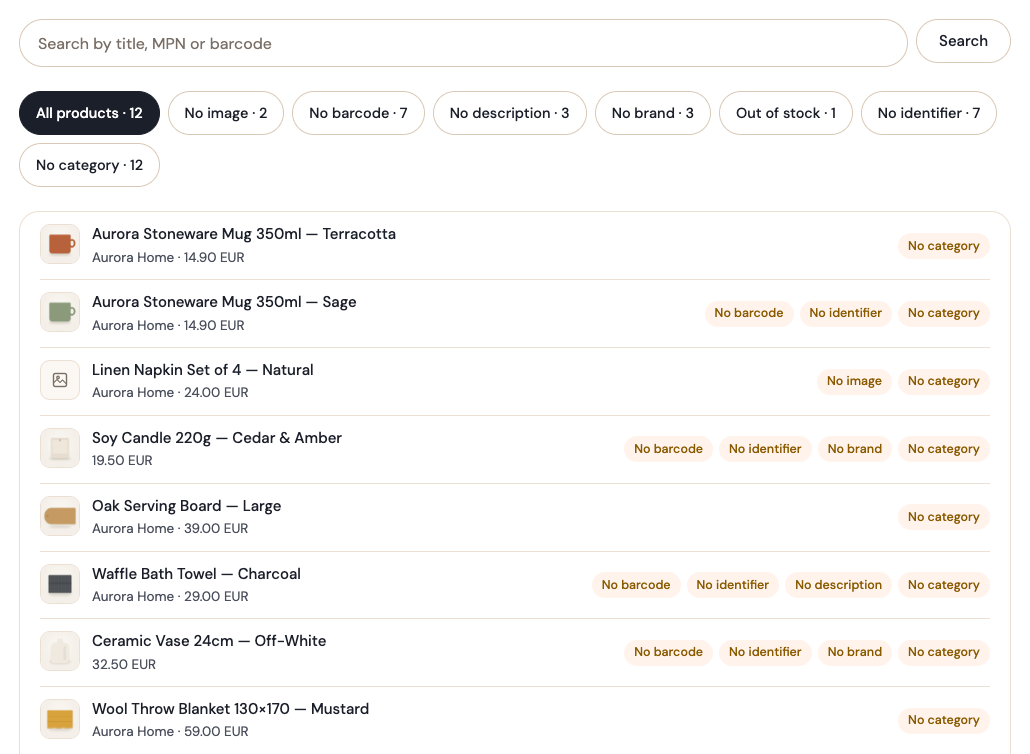Show Out of stock products
The image size is (1030, 754).
786,113
